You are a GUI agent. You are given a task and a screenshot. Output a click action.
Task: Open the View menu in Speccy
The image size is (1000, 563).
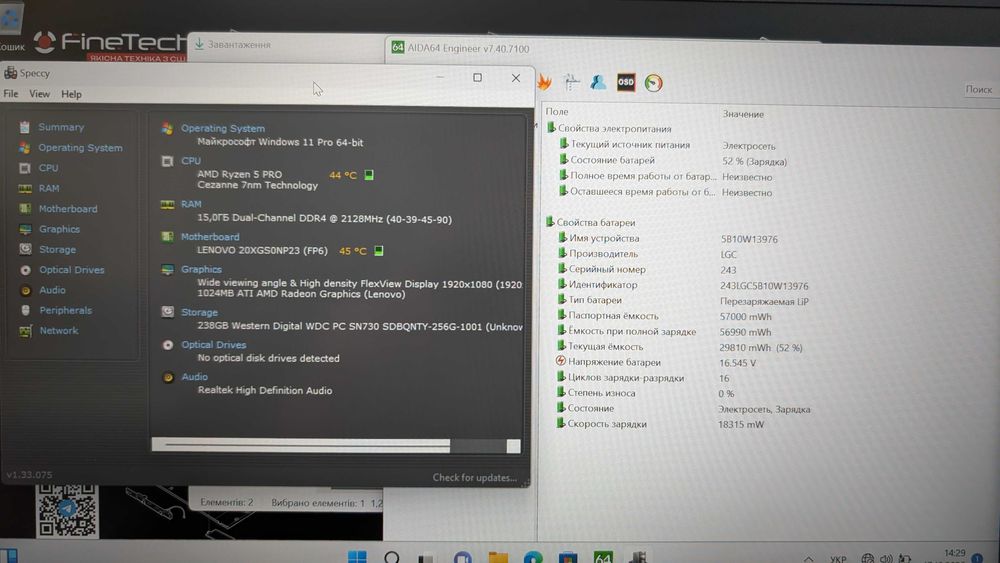coord(40,94)
